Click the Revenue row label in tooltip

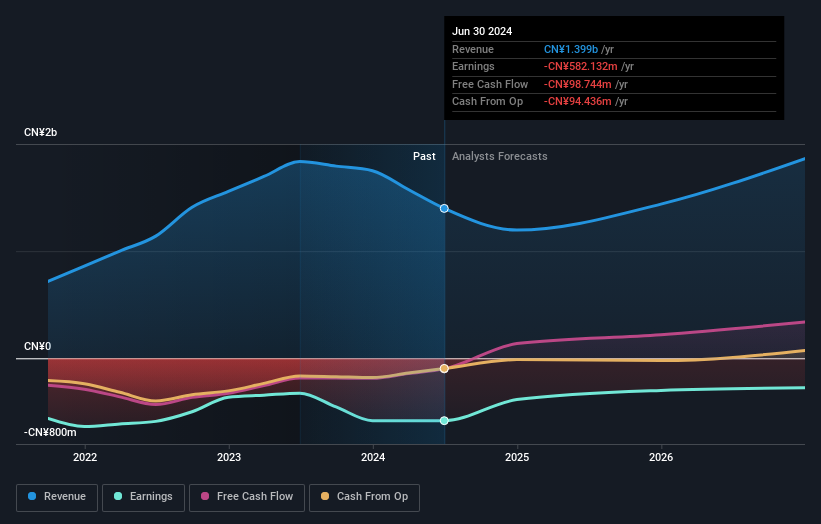pyautogui.click(x=473, y=49)
